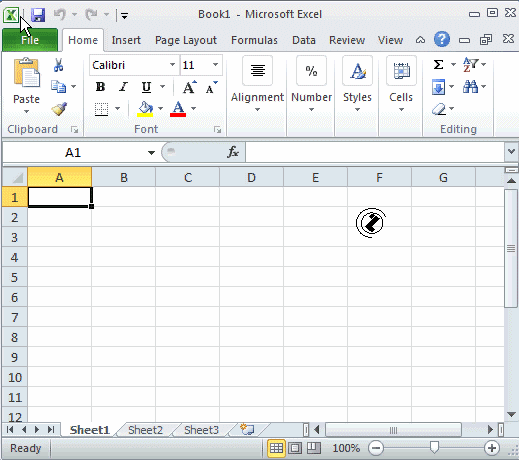
Task: Switch to the Sheet2 worksheet tab
Action: (145, 430)
